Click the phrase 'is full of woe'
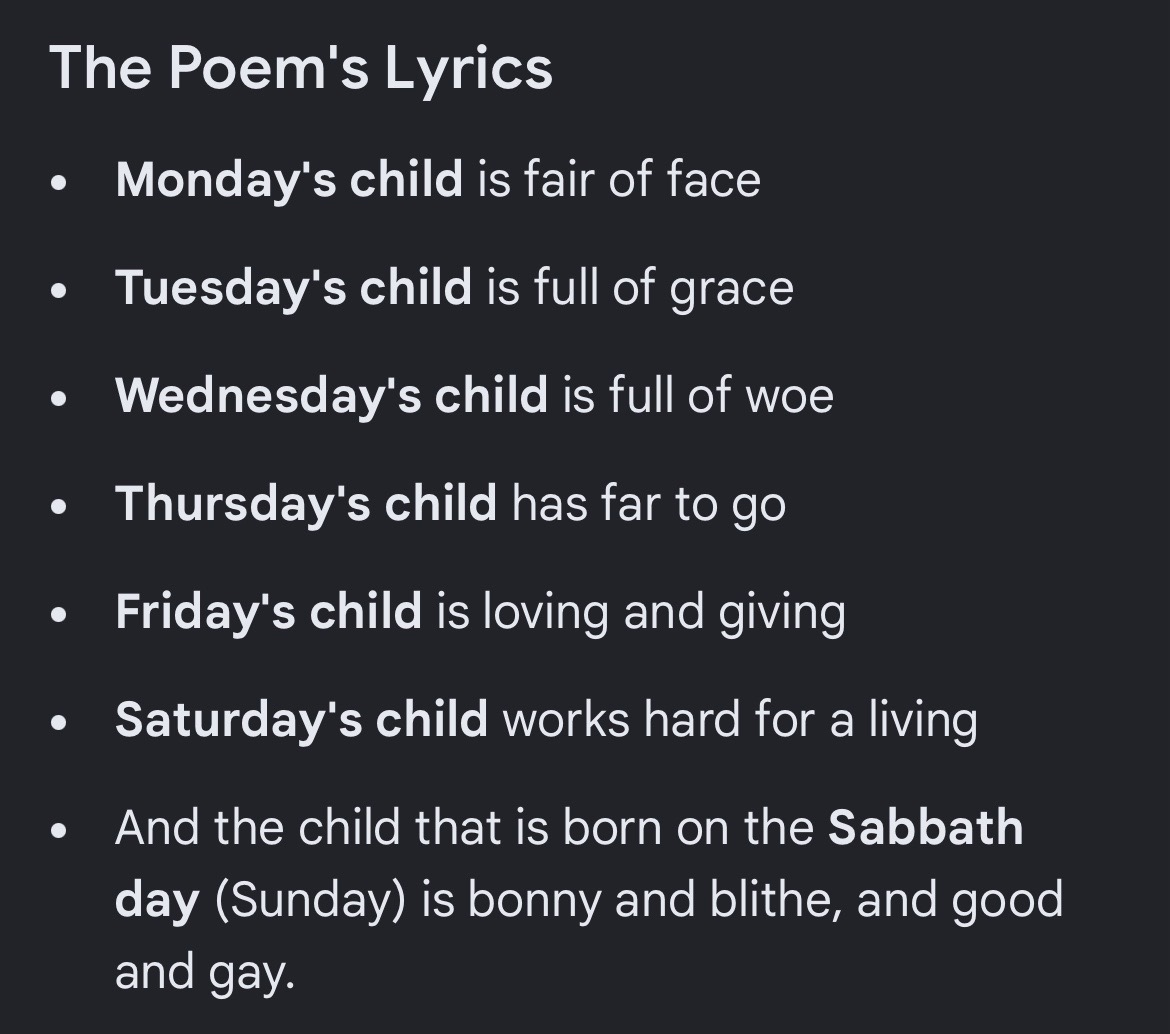 pos(698,395)
